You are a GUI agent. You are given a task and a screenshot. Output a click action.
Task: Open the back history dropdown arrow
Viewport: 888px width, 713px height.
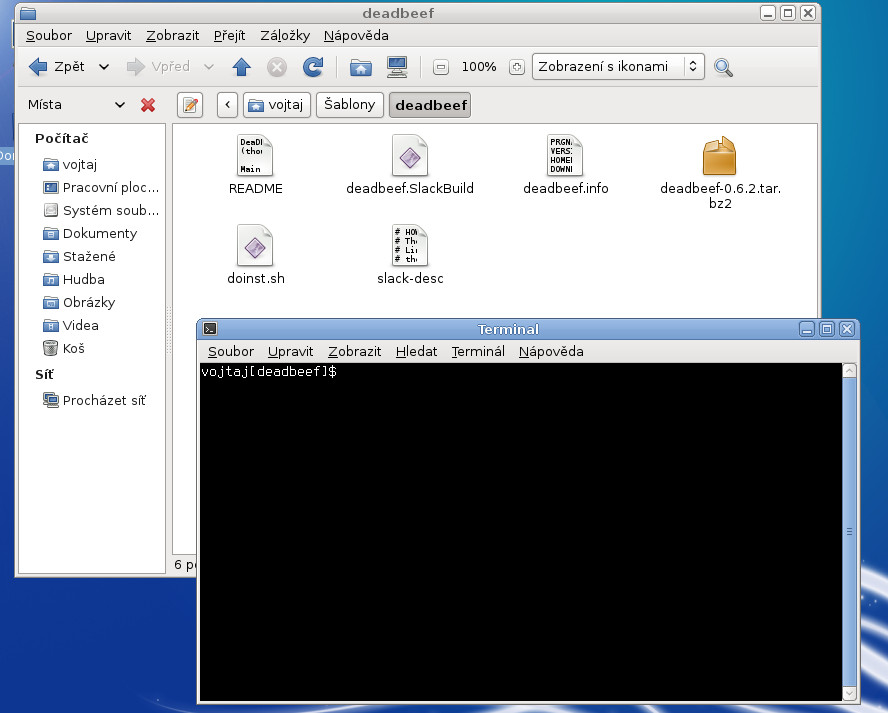pos(104,67)
